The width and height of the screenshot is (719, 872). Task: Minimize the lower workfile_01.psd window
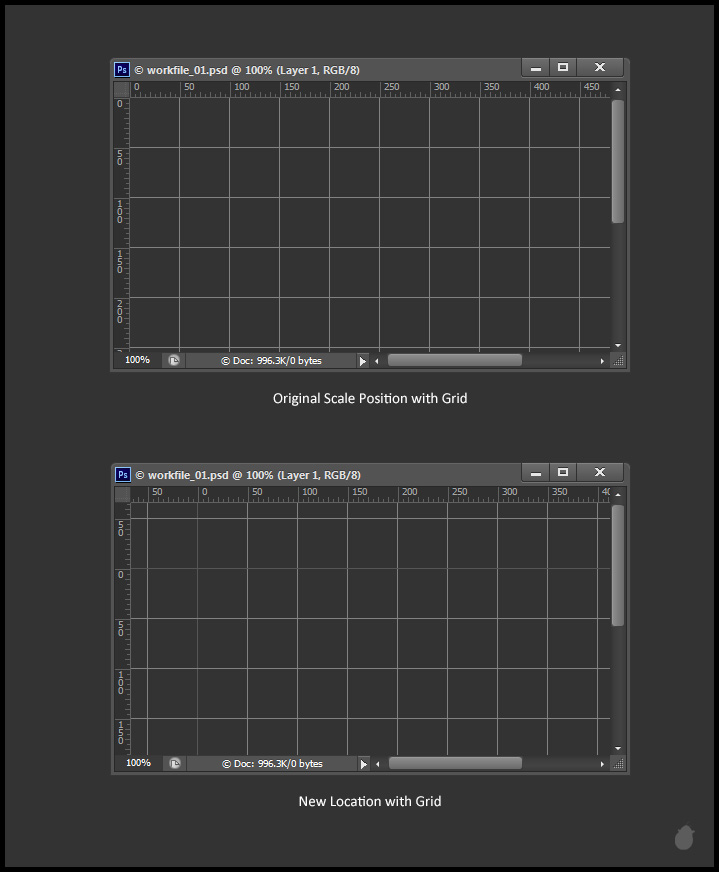point(537,472)
